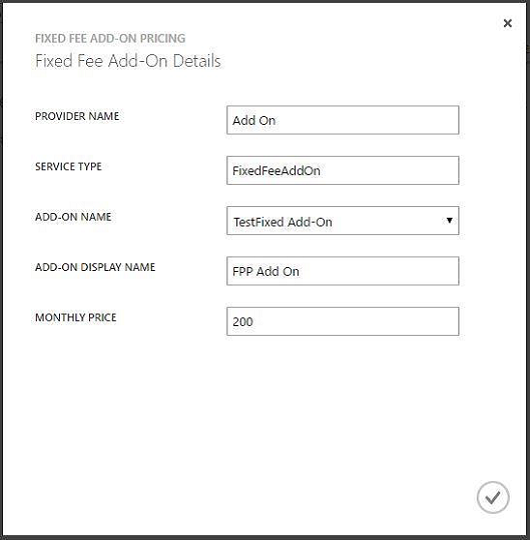
Task: Place cursor in FixedFeeAddOn text
Action: click(276, 171)
